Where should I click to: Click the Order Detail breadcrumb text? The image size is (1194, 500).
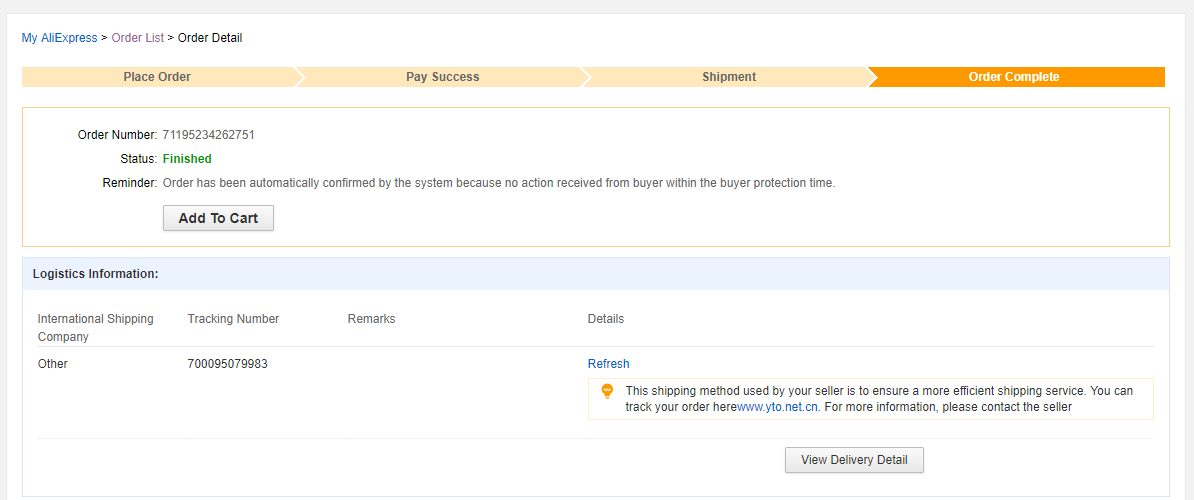210,38
